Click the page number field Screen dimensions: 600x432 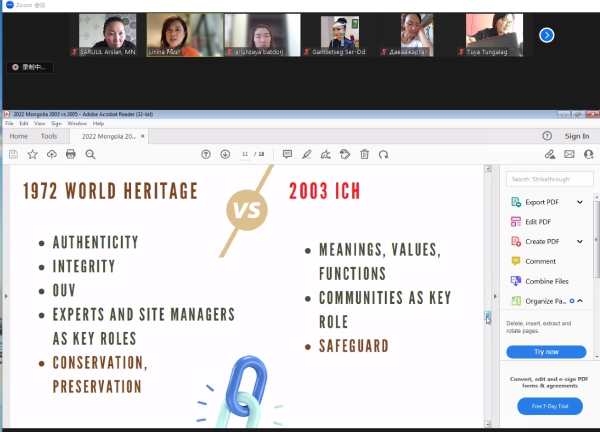click(243, 154)
